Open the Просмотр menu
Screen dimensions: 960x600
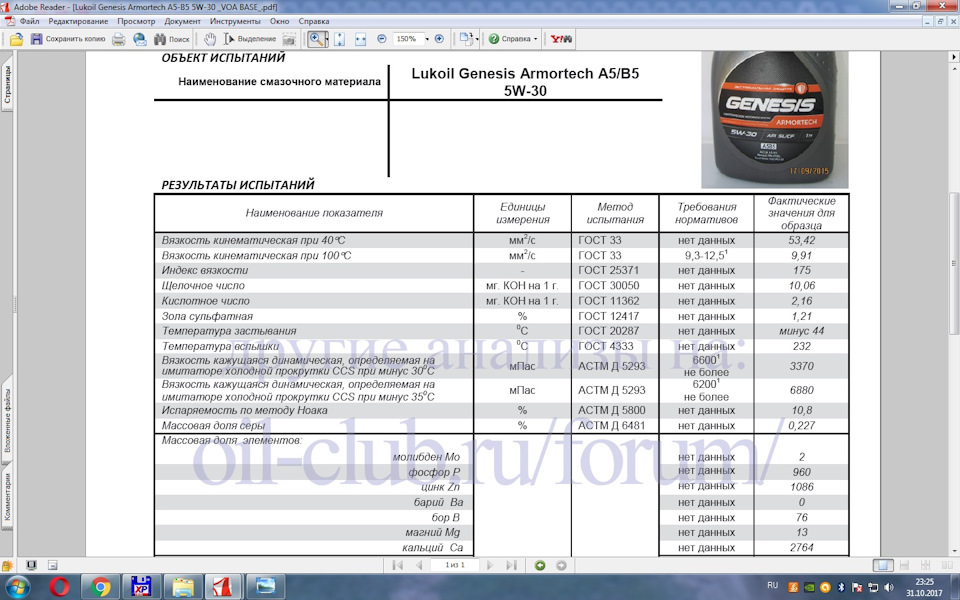coord(136,21)
